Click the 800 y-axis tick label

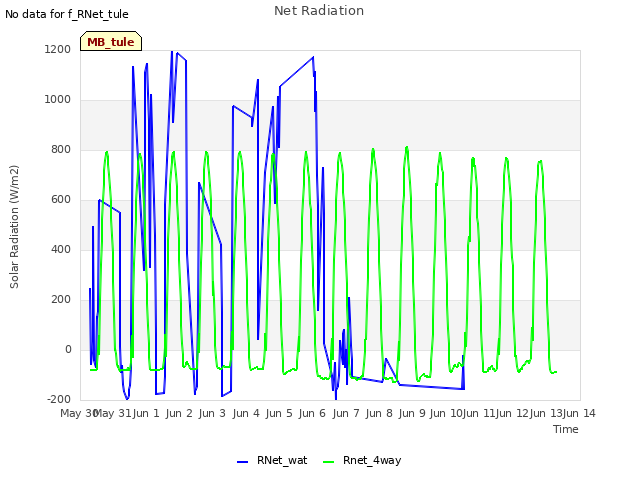click(61, 149)
